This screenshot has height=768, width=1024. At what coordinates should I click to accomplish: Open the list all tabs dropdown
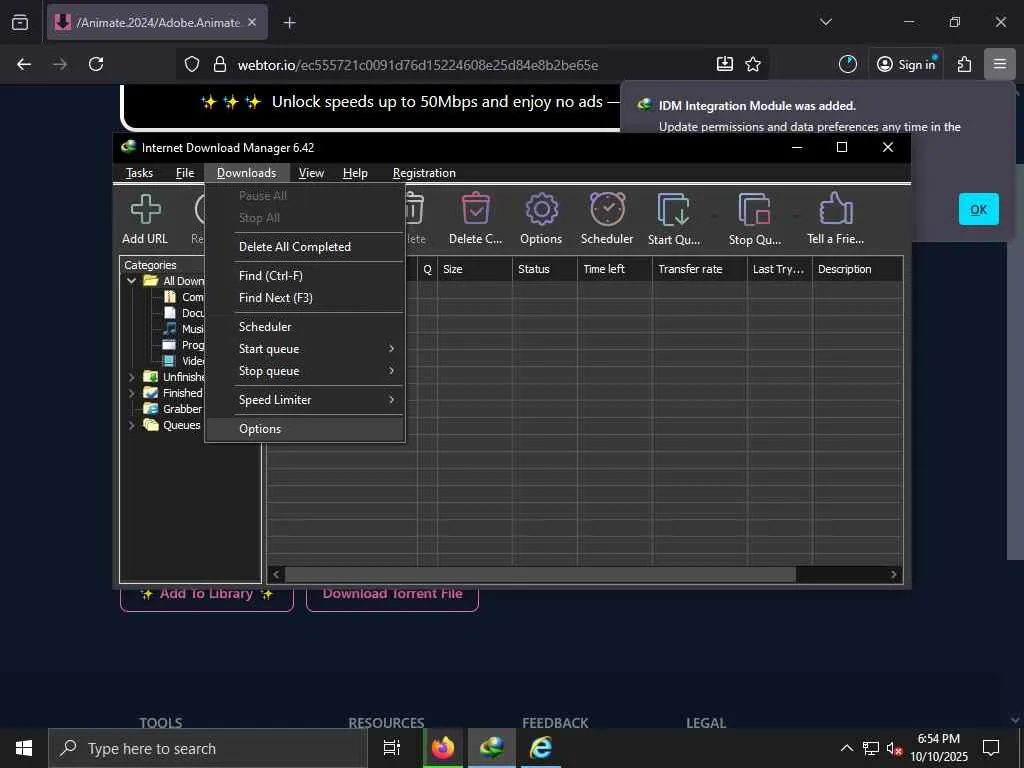(x=825, y=22)
